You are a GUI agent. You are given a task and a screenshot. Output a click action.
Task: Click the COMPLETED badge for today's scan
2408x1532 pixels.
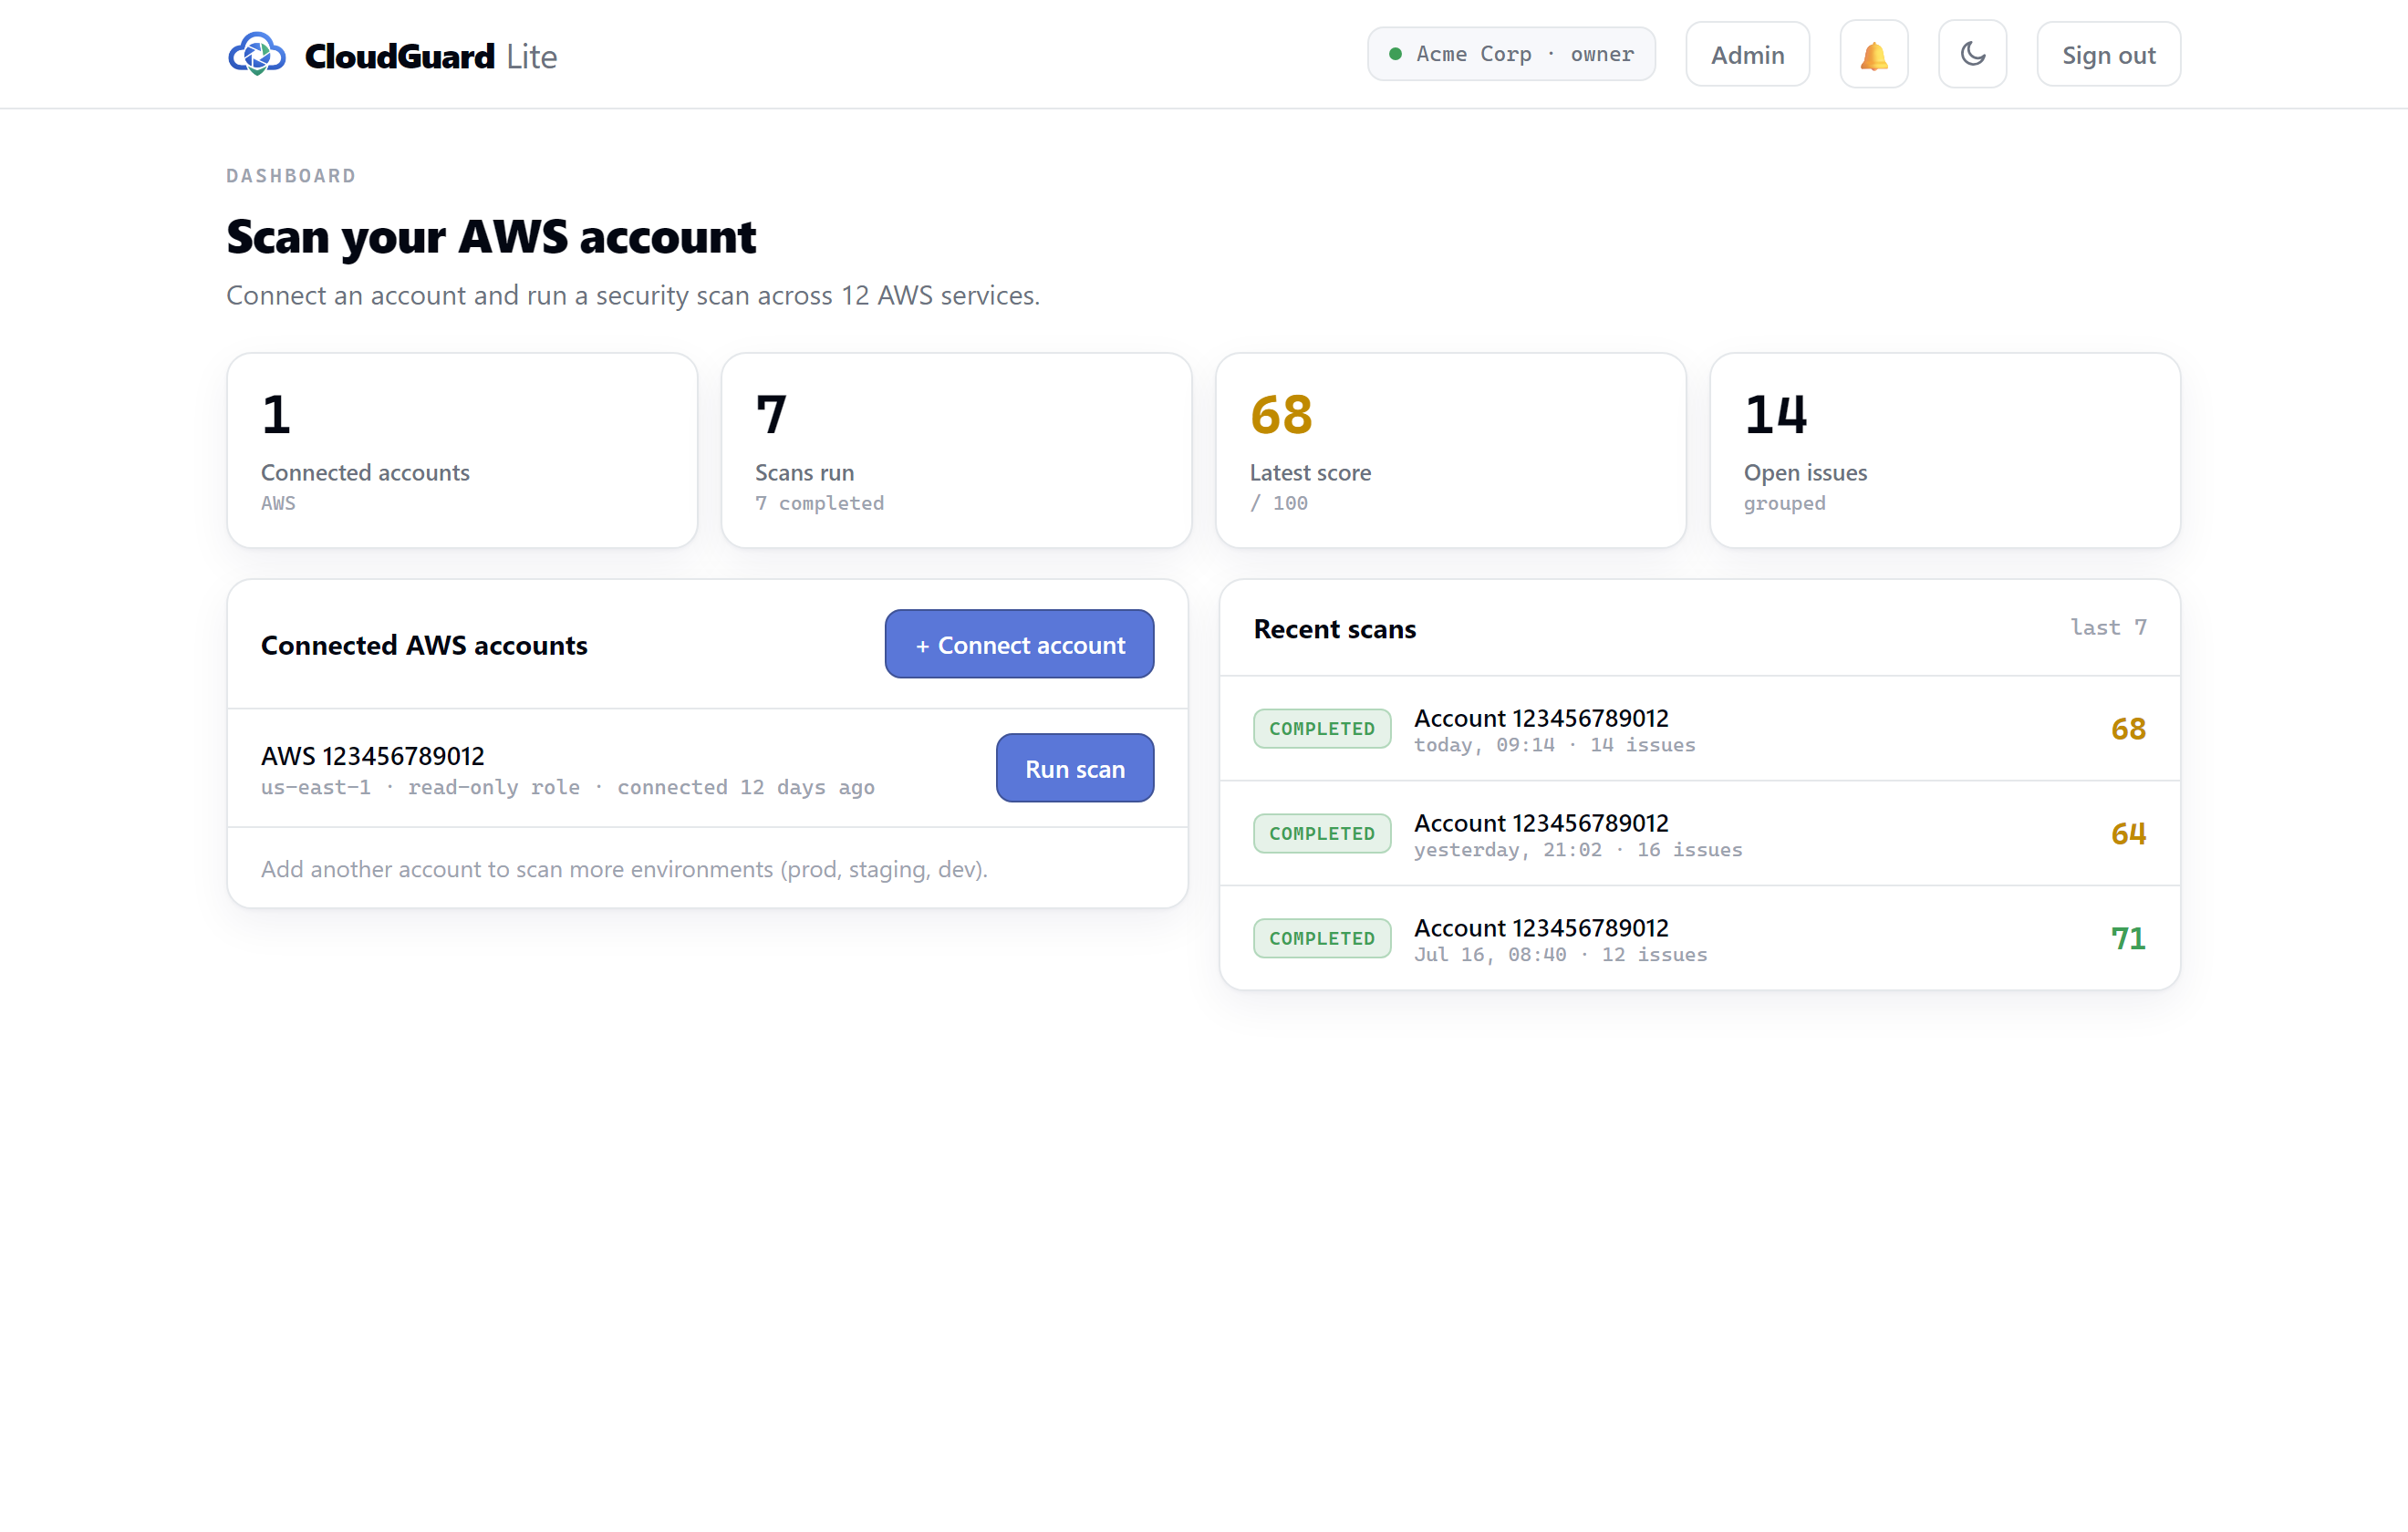click(1322, 729)
